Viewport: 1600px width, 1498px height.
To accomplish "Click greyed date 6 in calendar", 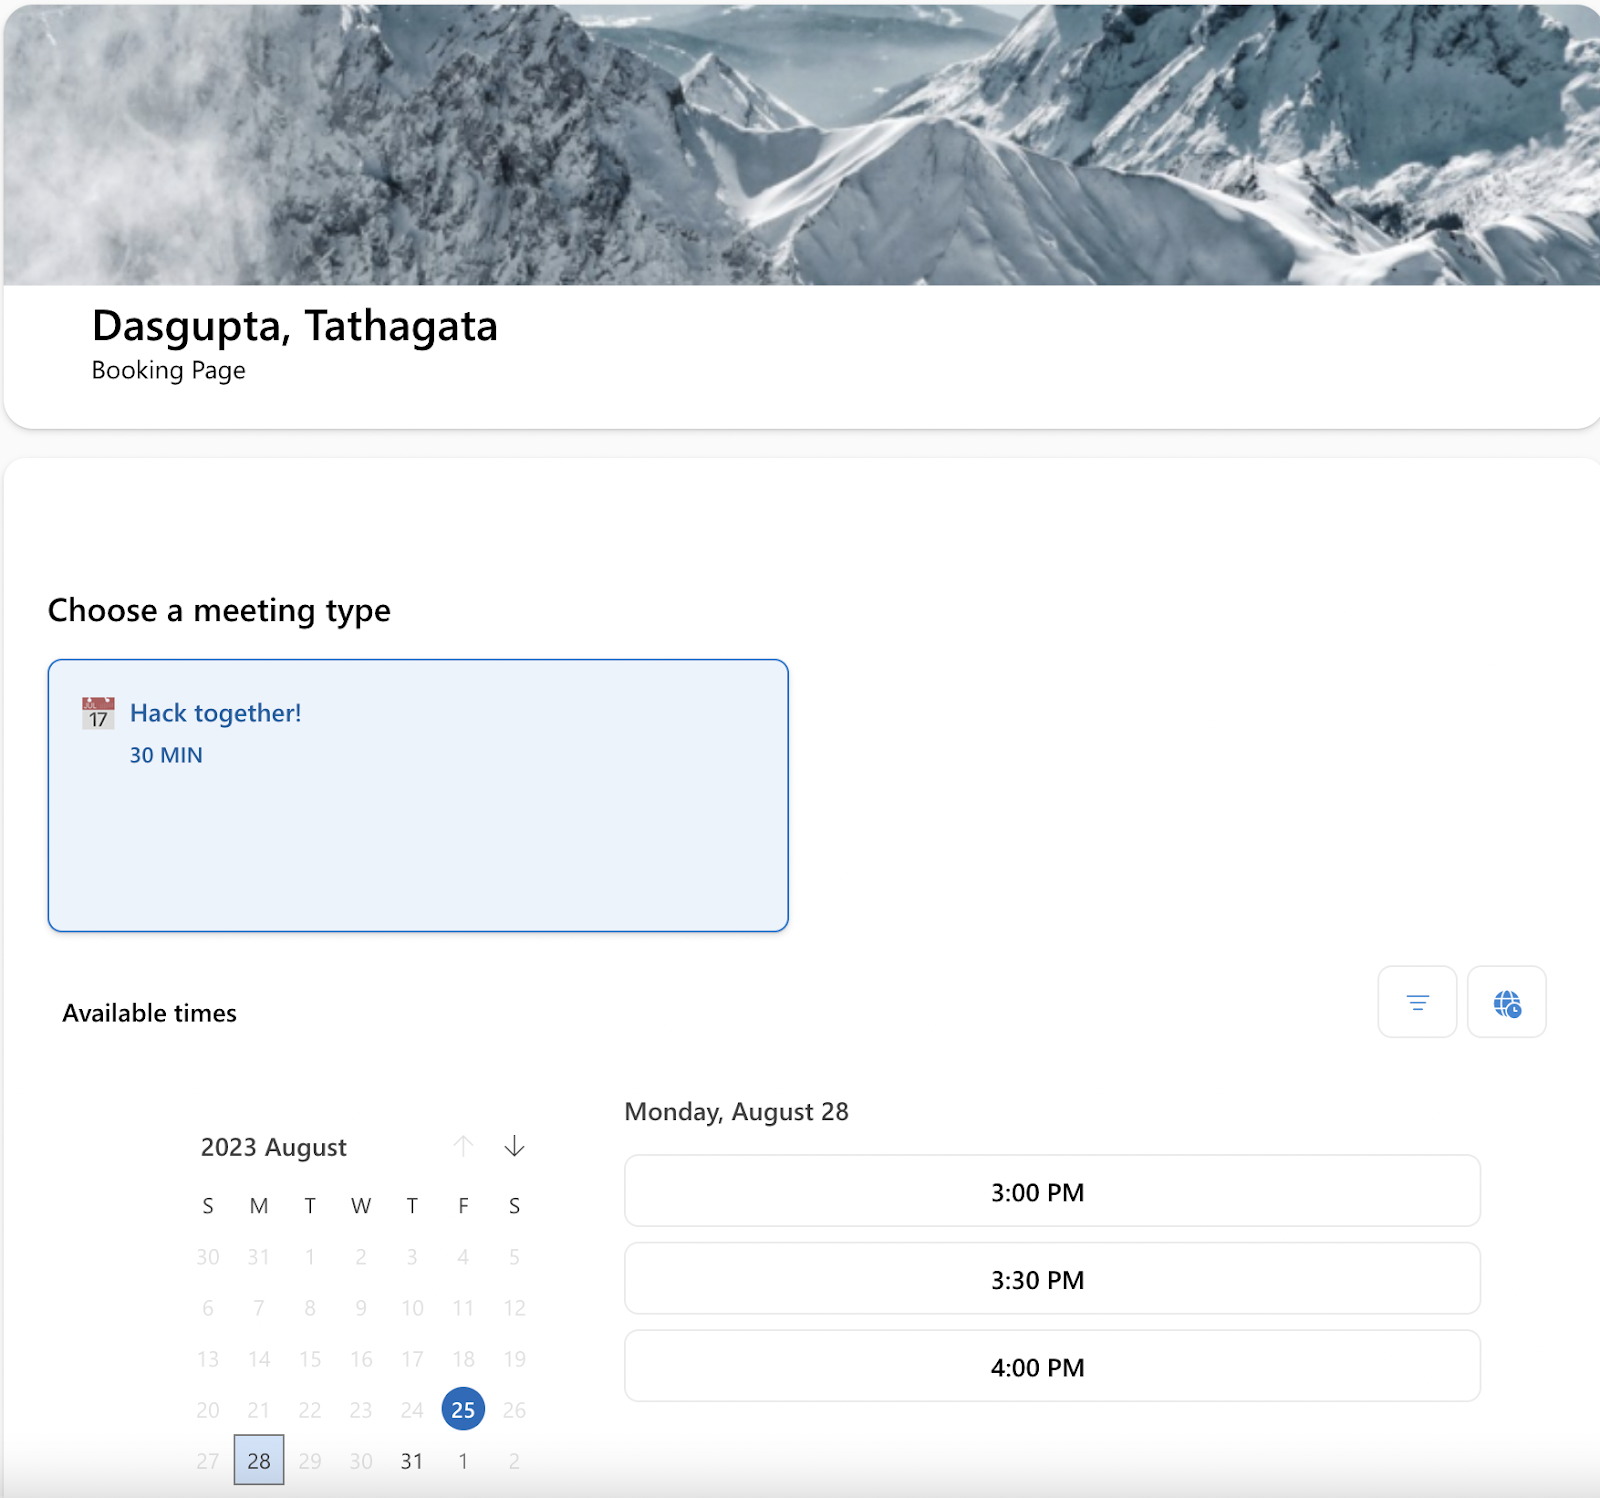I will 208,1308.
